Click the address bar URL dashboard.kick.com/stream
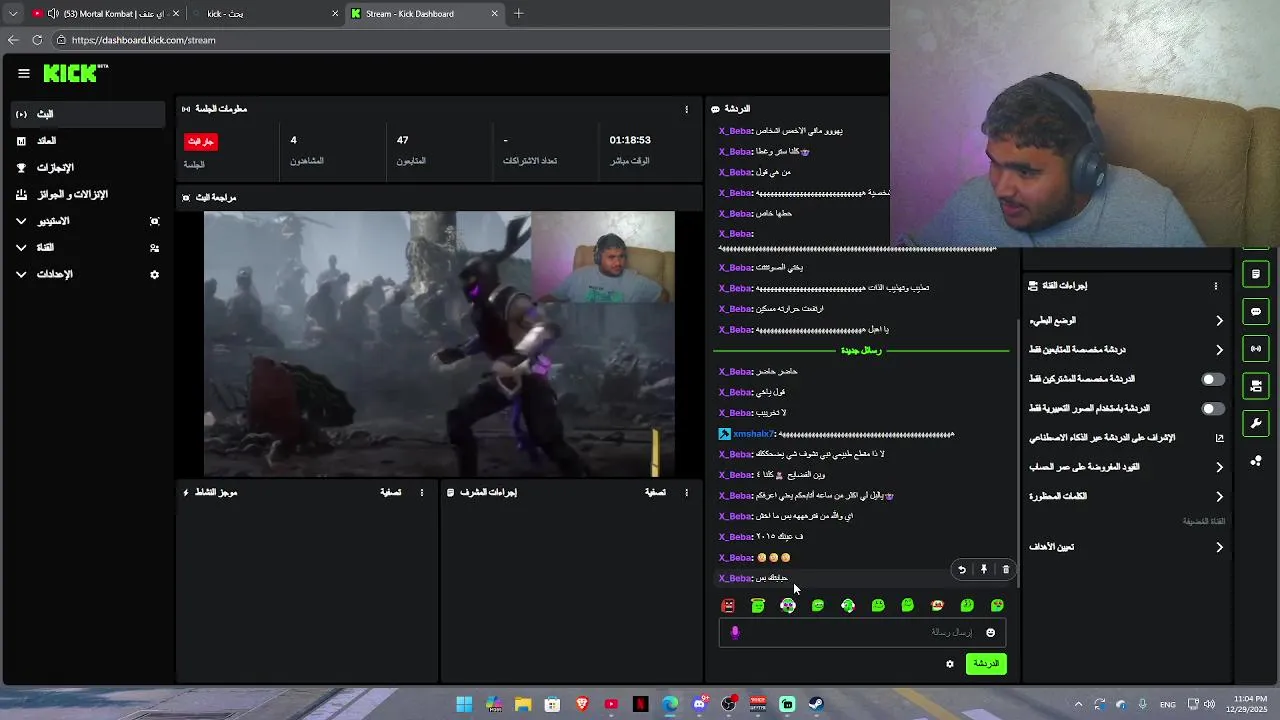Image resolution: width=1280 pixels, height=720 pixels. [144, 40]
